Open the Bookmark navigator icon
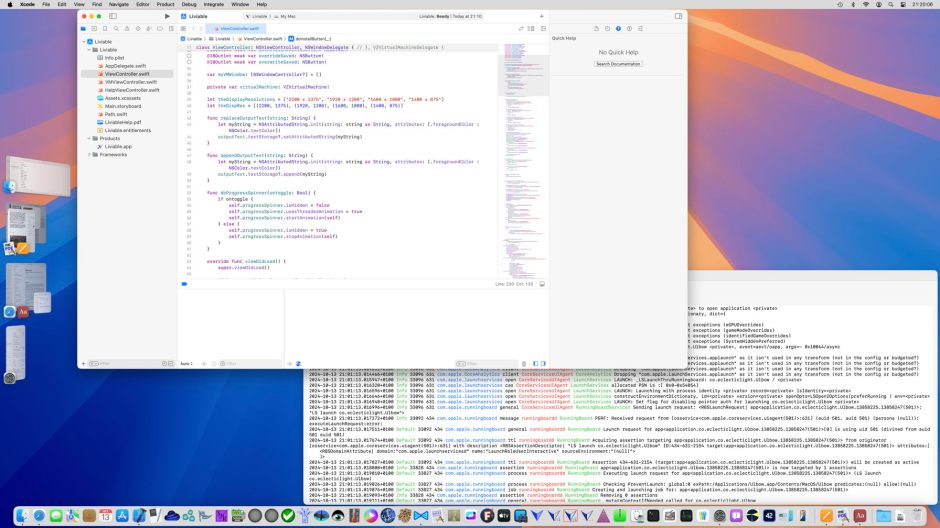This screenshot has width=940, height=528. click(105, 28)
